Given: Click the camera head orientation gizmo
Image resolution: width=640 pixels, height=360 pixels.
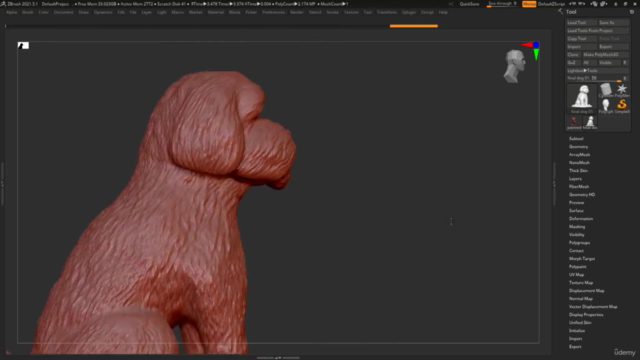Looking at the screenshot, I should tap(514, 66).
